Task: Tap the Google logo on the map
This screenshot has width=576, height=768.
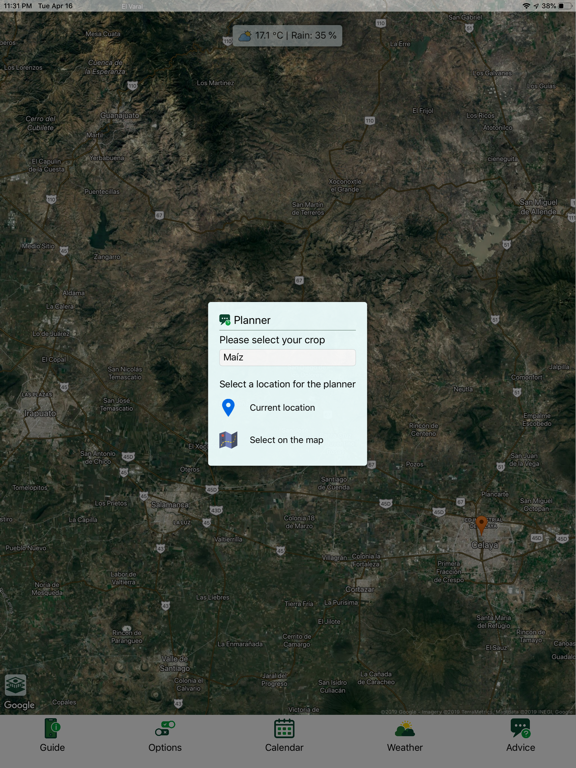Action: coord(19,705)
